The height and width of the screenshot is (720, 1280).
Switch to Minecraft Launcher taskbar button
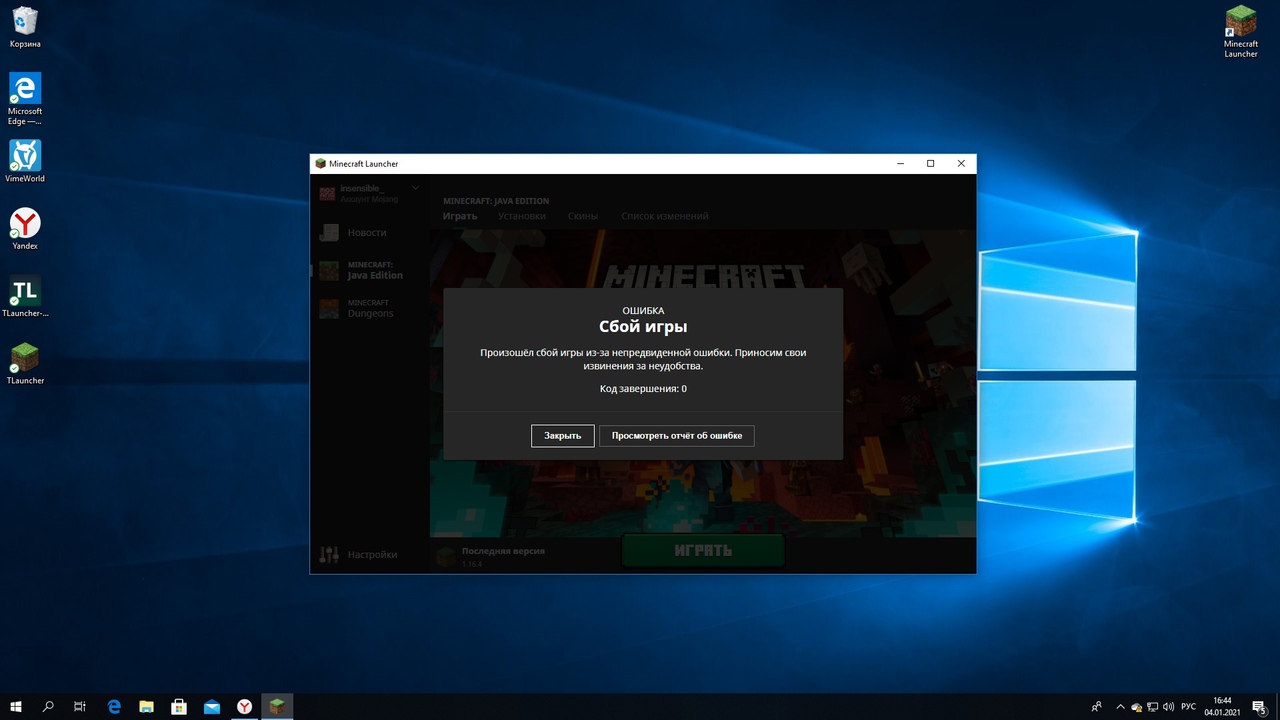pyautogui.click(x=277, y=706)
